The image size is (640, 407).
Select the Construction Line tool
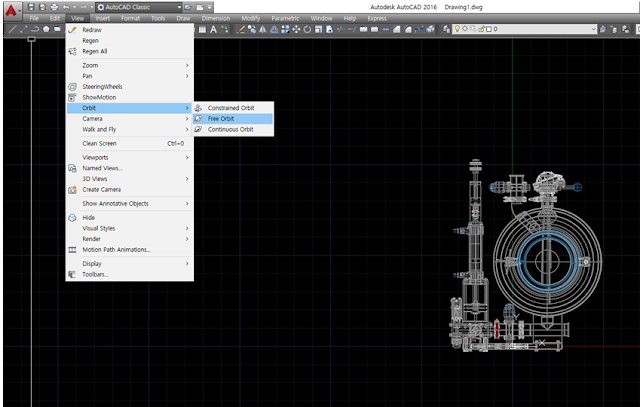click(24, 29)
